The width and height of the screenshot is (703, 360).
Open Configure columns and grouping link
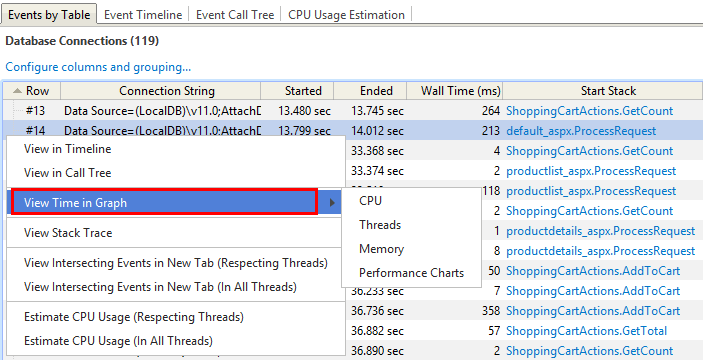(x=98, y=67)
